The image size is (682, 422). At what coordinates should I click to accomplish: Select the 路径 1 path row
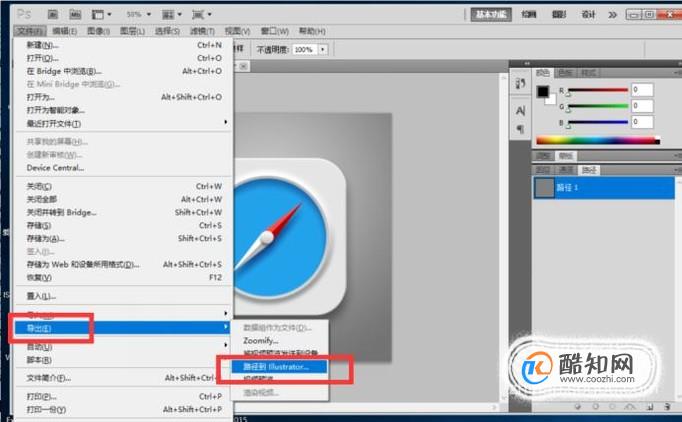604,188
